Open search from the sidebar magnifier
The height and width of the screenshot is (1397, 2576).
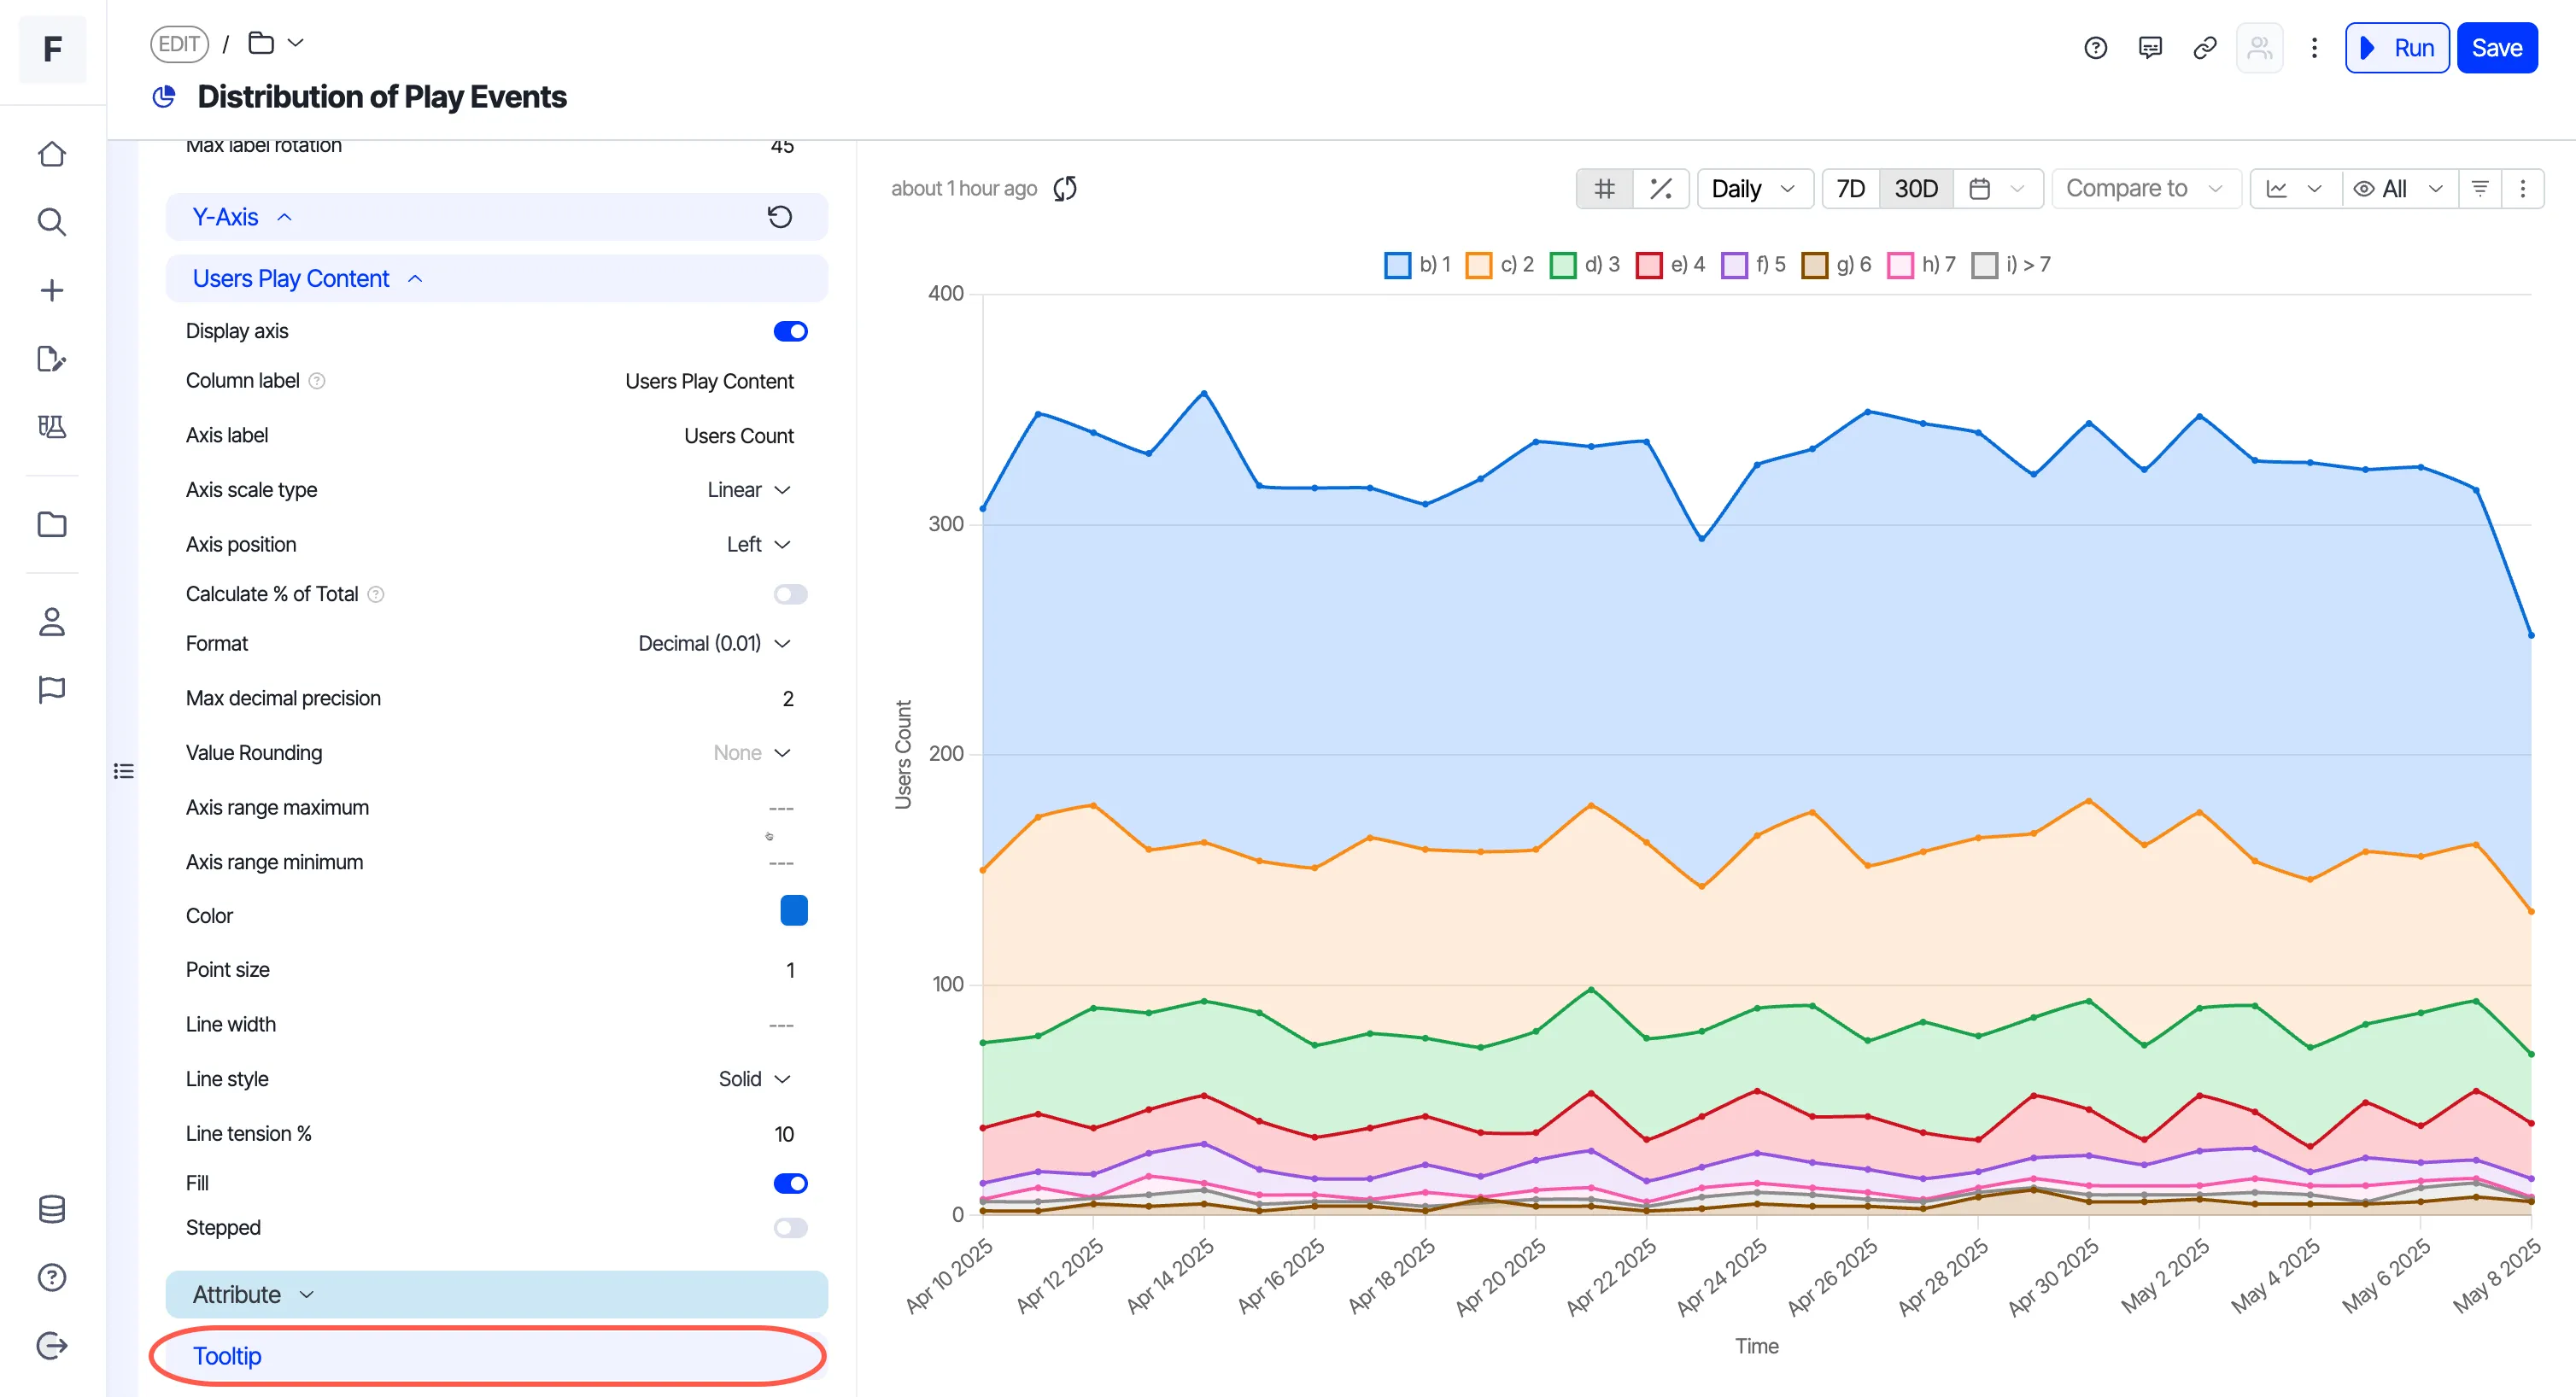click(x=52, y=222)
